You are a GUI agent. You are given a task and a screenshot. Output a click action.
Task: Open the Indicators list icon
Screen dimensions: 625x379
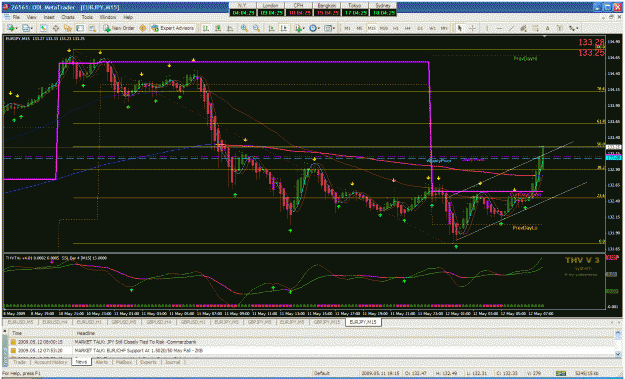pos(299,28)
